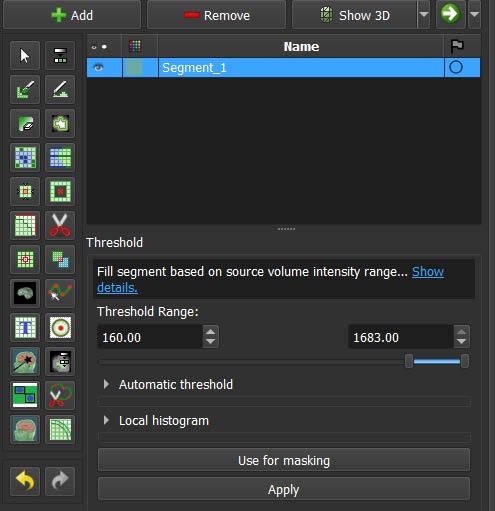Click the Name column header
Viewport: 495px width, 511px height.
point(301,47)
